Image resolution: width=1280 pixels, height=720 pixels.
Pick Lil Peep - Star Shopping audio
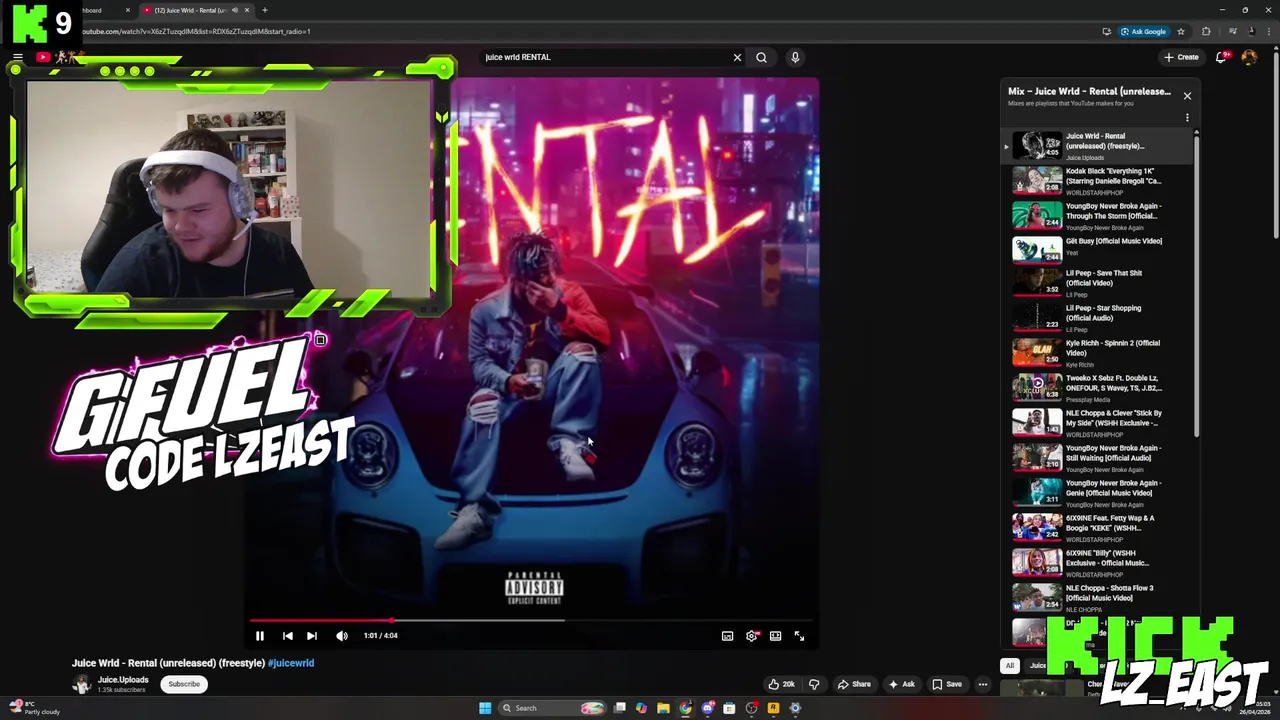(x=1097, y=318)
